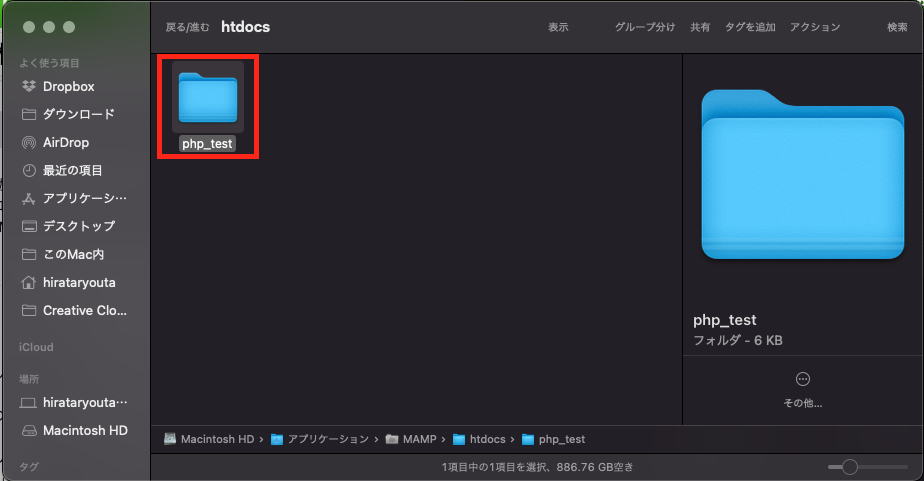Viewport: 924px width, 481px height.
Task: Open the アクション action menu
Action: [815, 27]
